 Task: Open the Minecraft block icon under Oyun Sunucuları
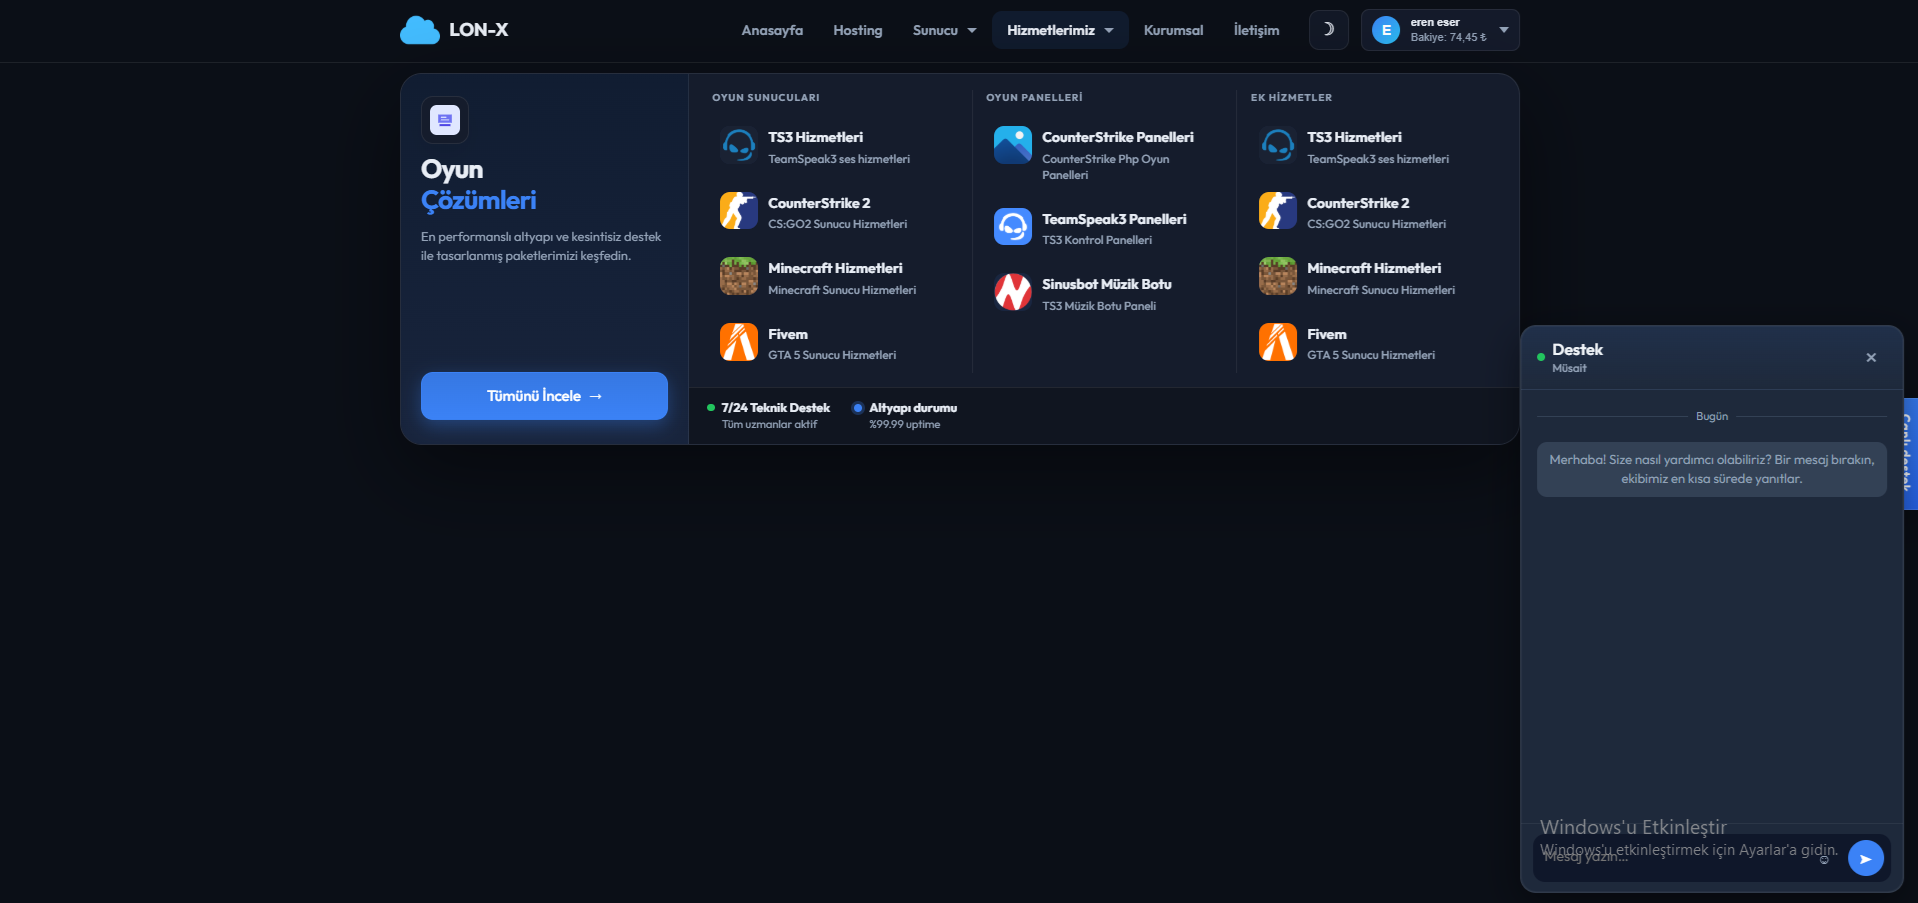739,277
